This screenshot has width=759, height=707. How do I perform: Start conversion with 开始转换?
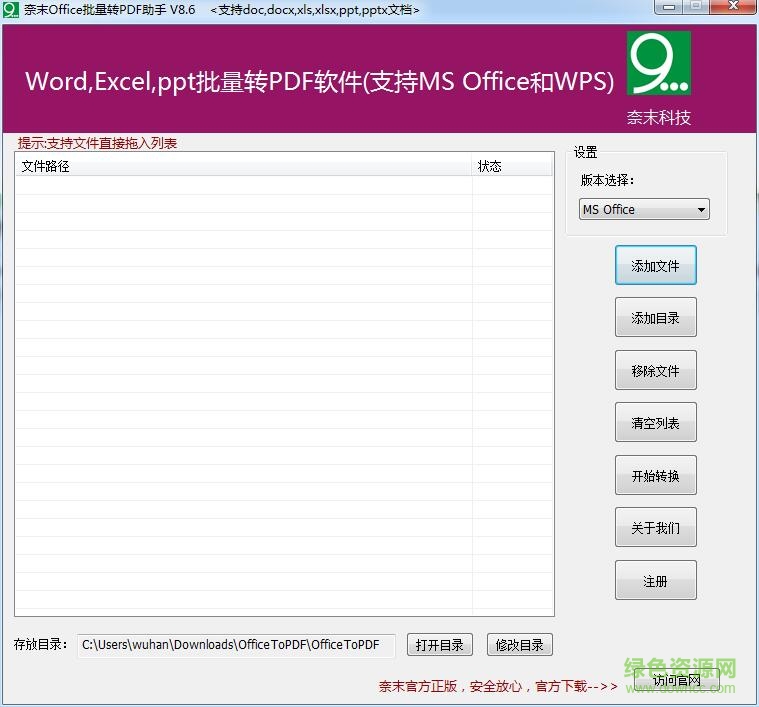click(655, 476)
